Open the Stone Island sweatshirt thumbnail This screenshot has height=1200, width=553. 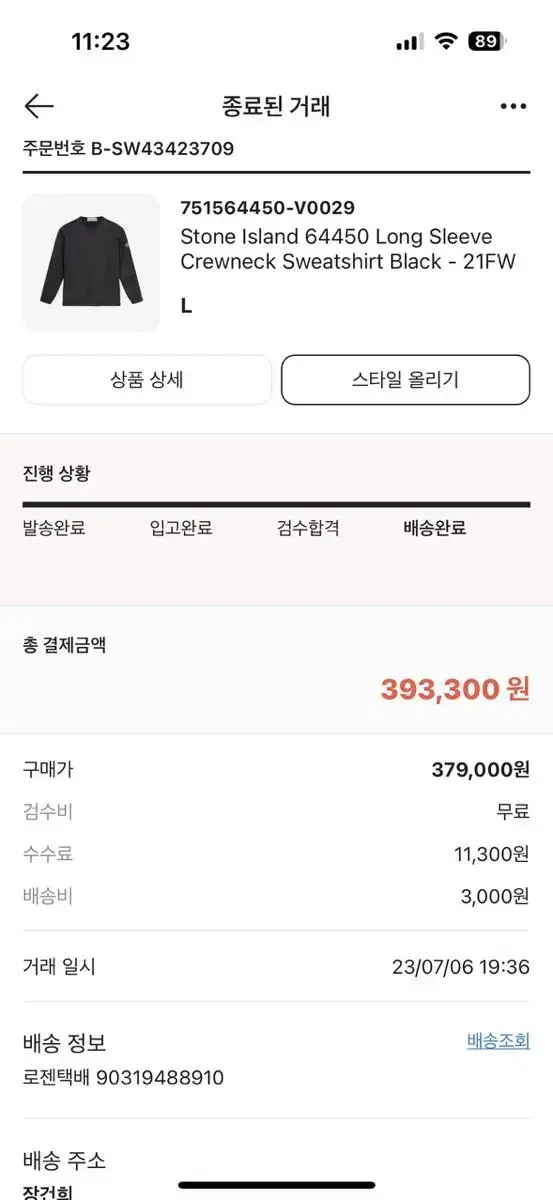point(91,262)
